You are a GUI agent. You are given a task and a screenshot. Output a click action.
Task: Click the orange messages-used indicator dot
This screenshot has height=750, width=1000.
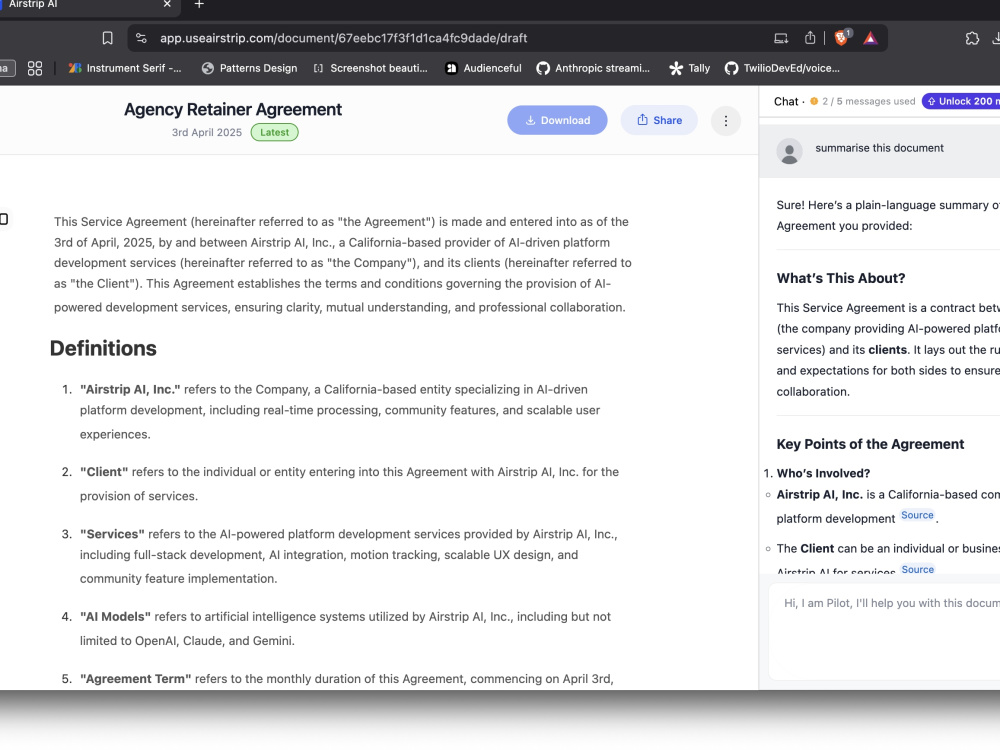coord(814,101)
